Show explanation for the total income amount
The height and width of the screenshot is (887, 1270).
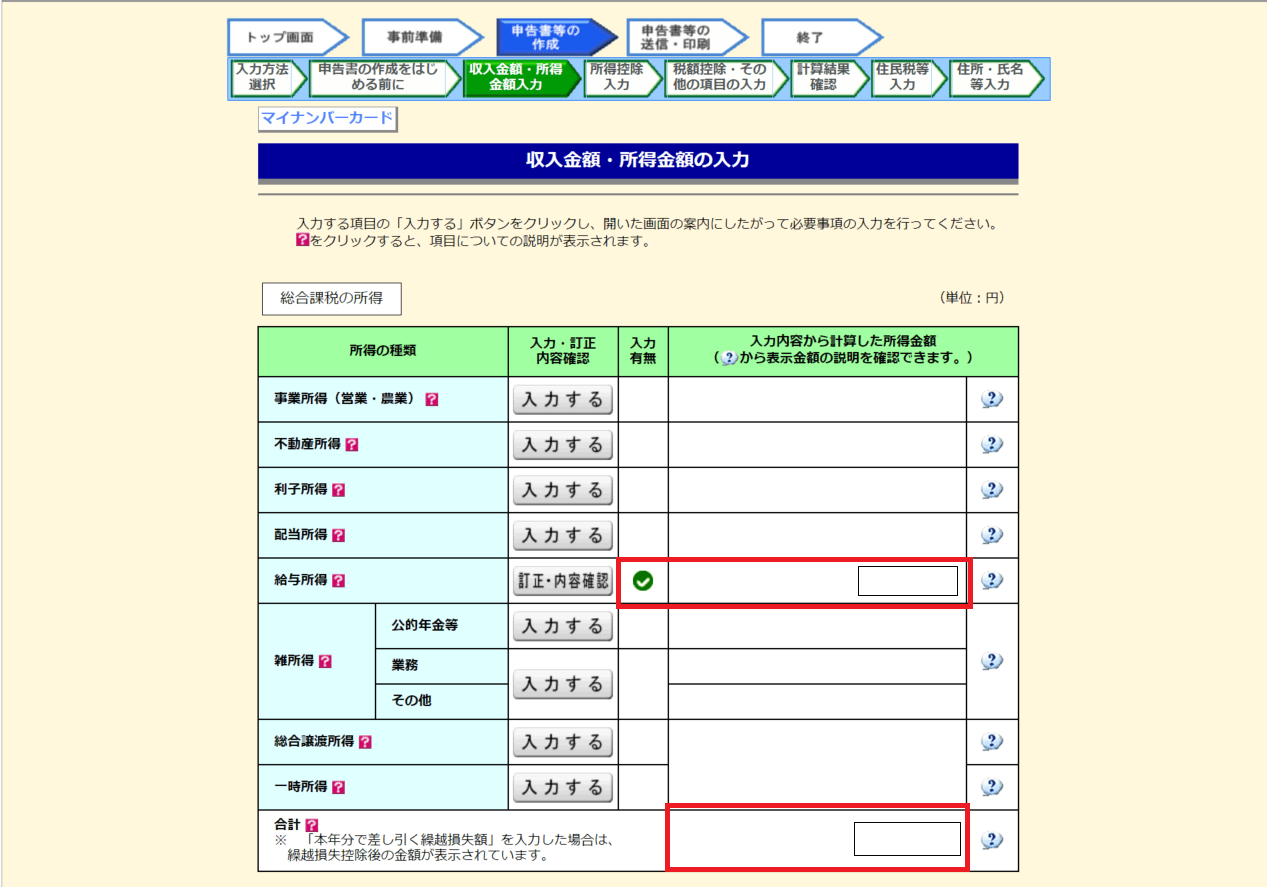tap(991, 840)
